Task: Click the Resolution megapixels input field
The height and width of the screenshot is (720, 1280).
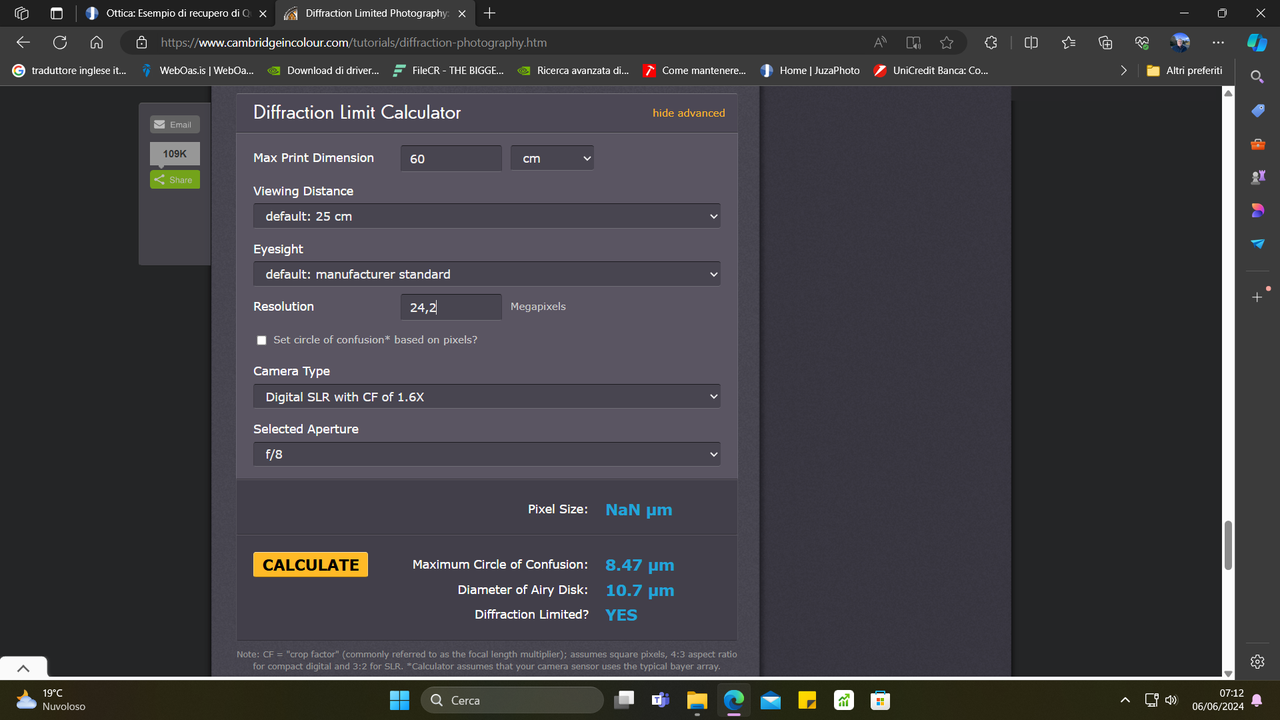Action: (x=451, y=306)
